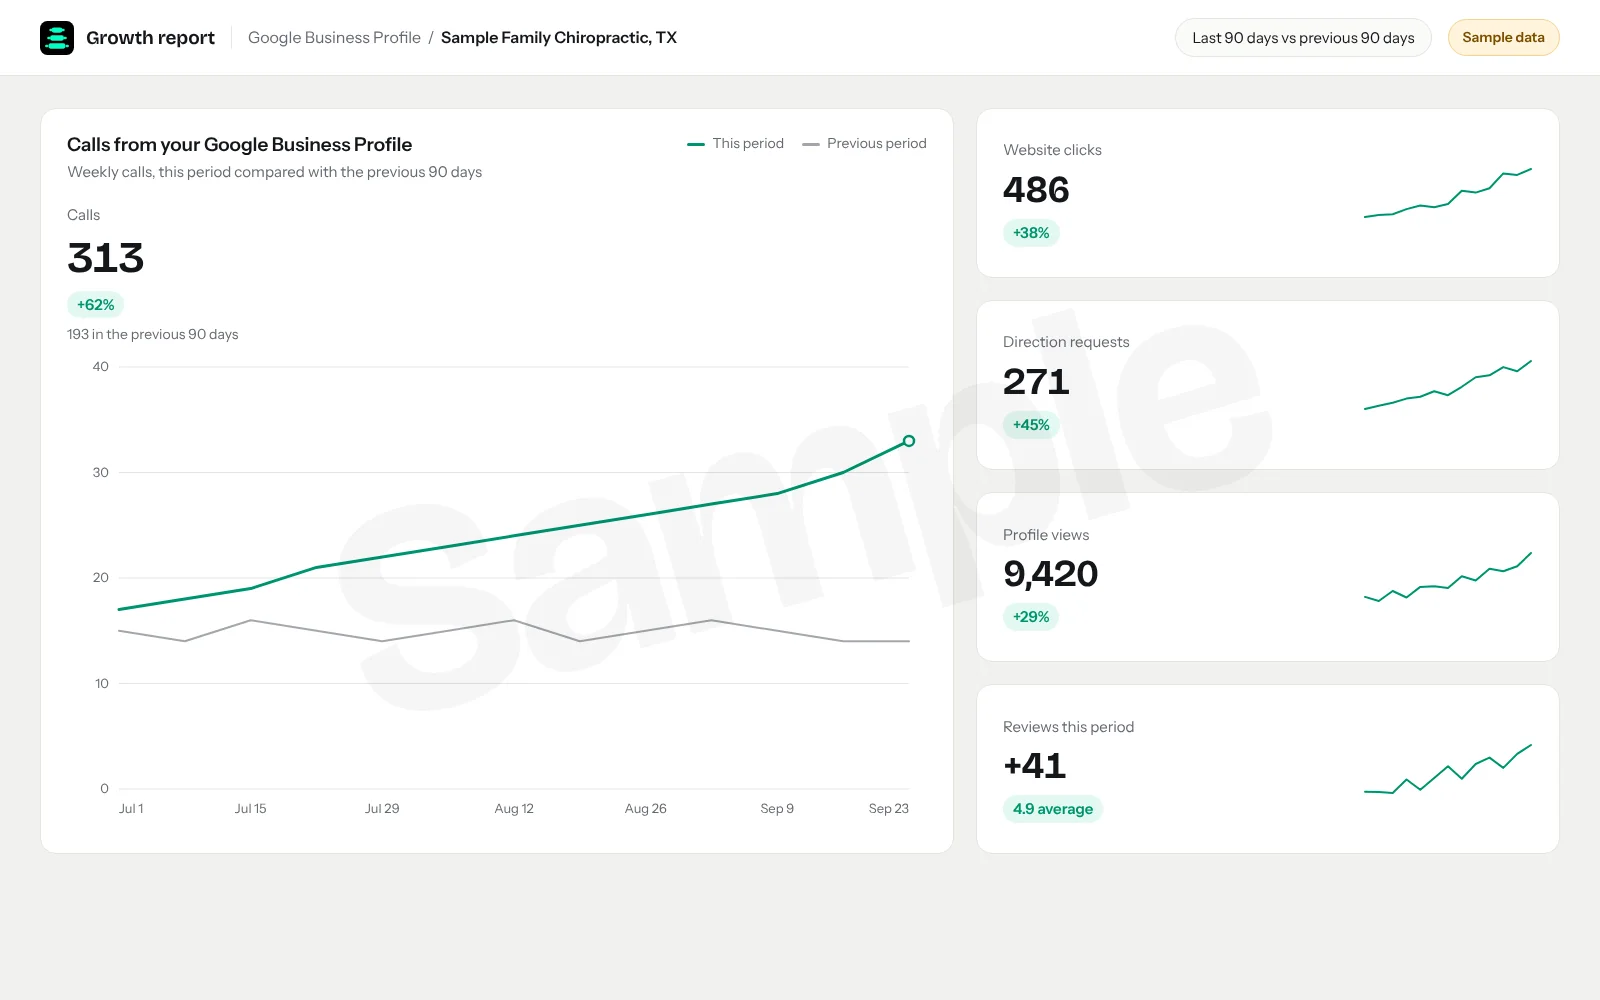This screenshot has width=1600, height=1000.
Task: Click the Website clicks sparkline
Action: click(x=1447, y=193)
